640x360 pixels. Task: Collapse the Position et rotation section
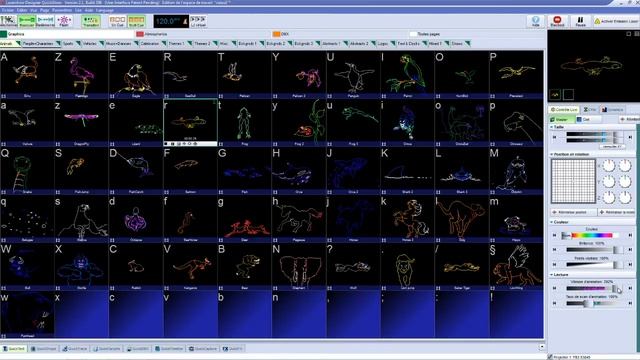pos(552,154)
